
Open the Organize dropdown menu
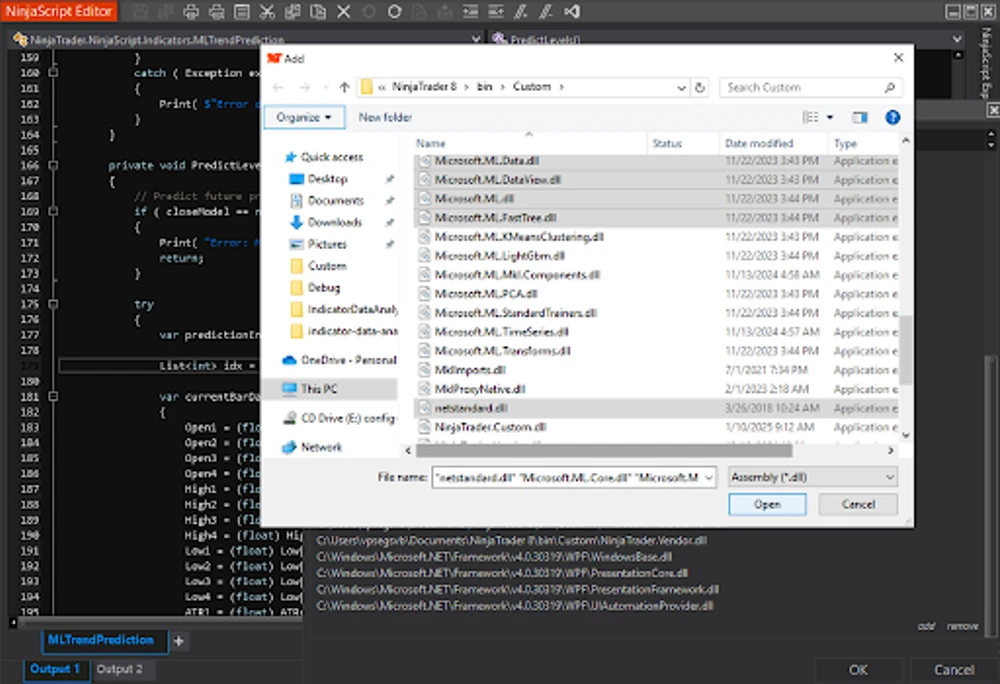pos(304,117)
